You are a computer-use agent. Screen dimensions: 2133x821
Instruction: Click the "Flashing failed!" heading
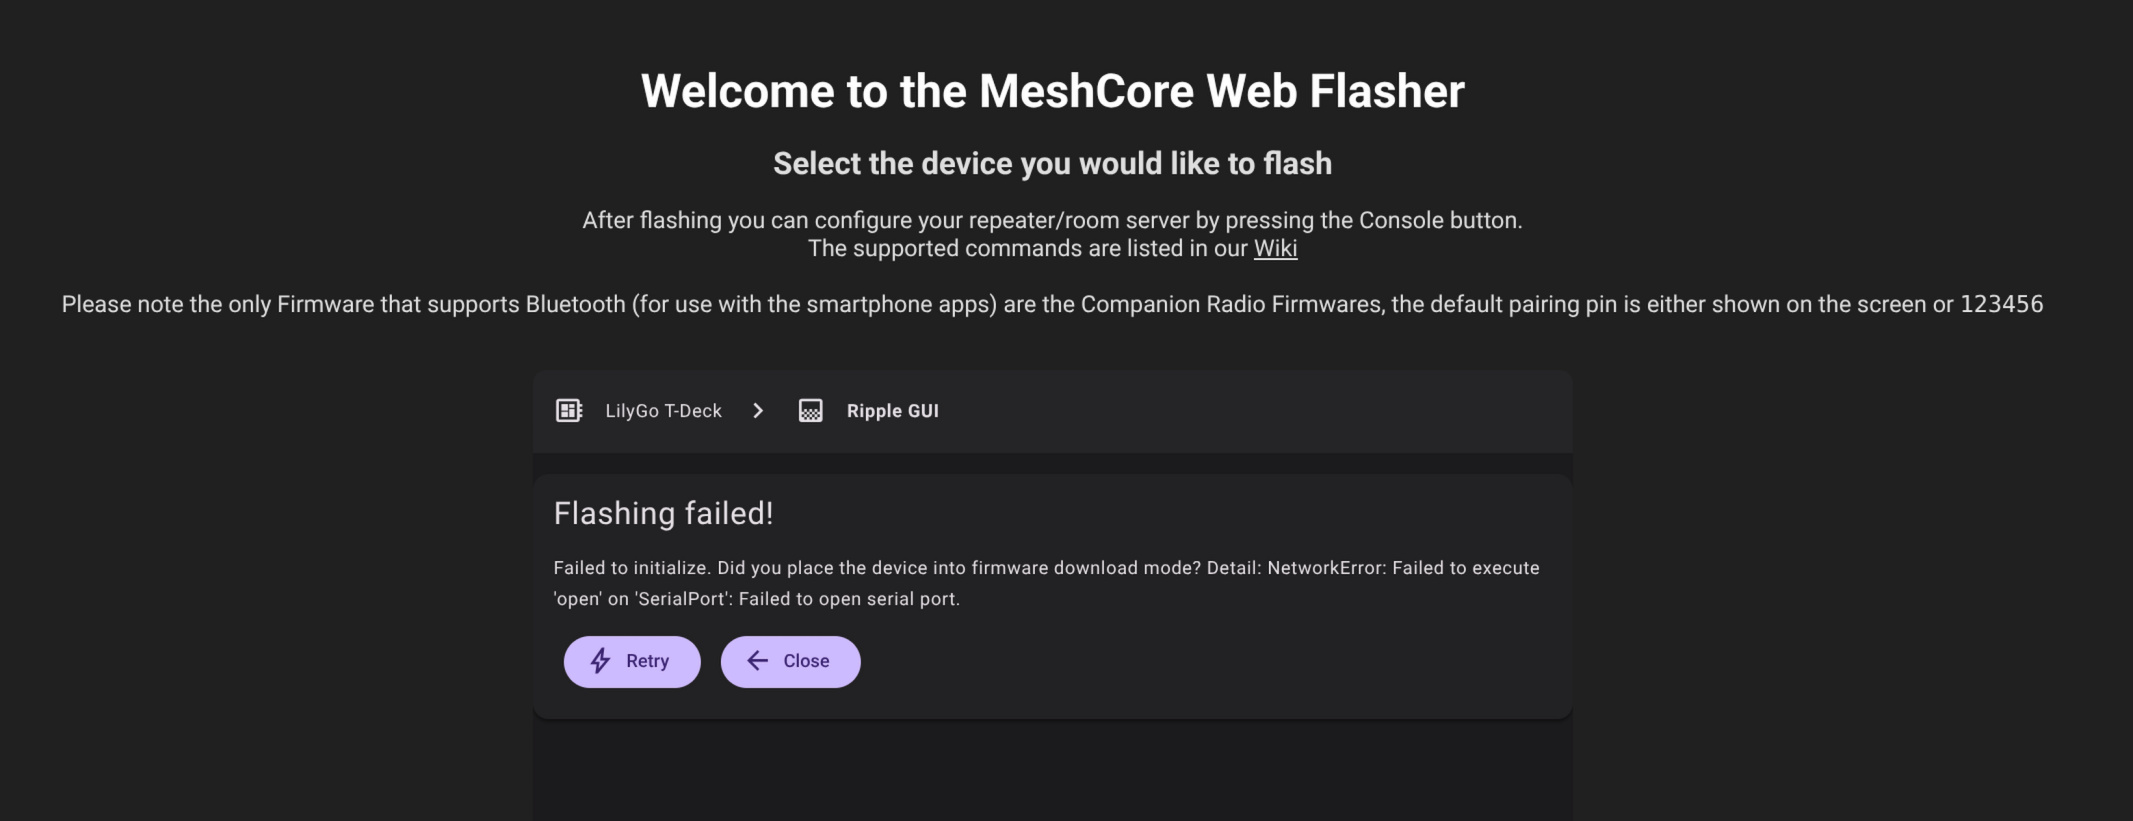(x=663, y=513)
